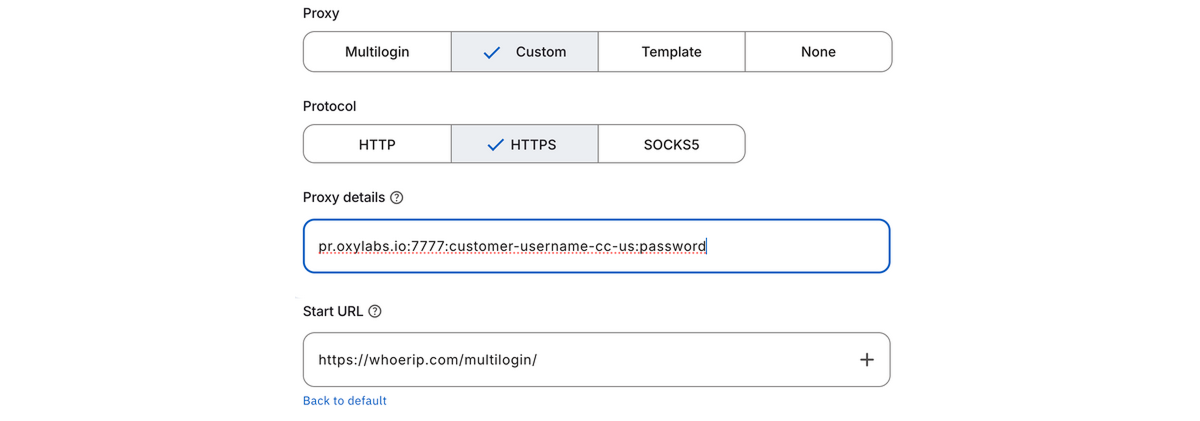The height and width of the screenshot is (421, 1200).
Task: Switch protocol to SOCKS5
Action: pyautogui.click(x=671, y=144)
